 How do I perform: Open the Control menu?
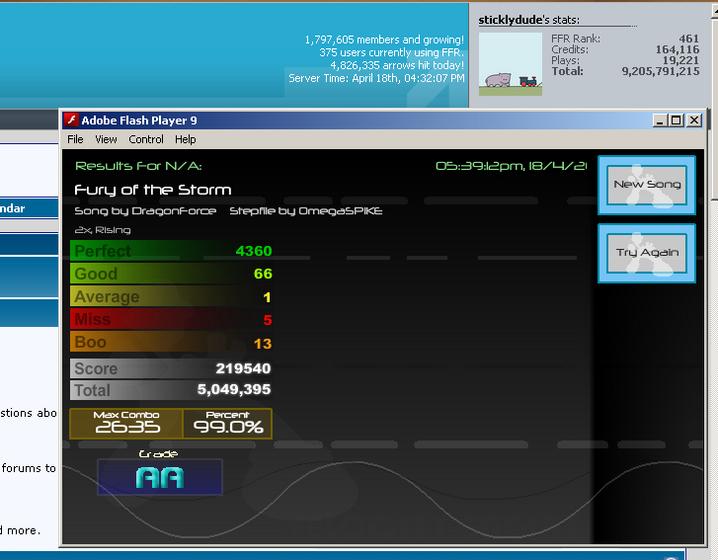(x=146, y=139)
